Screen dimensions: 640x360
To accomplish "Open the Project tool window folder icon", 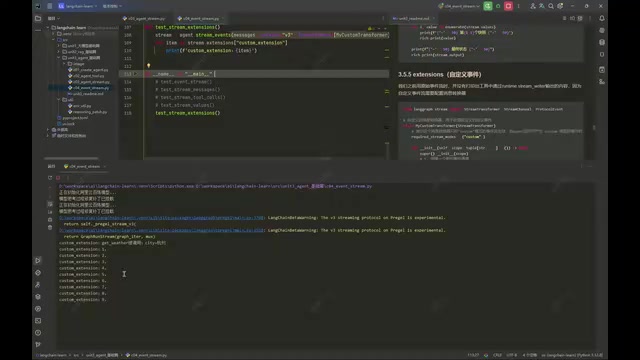I will click(x=38, y=18).
